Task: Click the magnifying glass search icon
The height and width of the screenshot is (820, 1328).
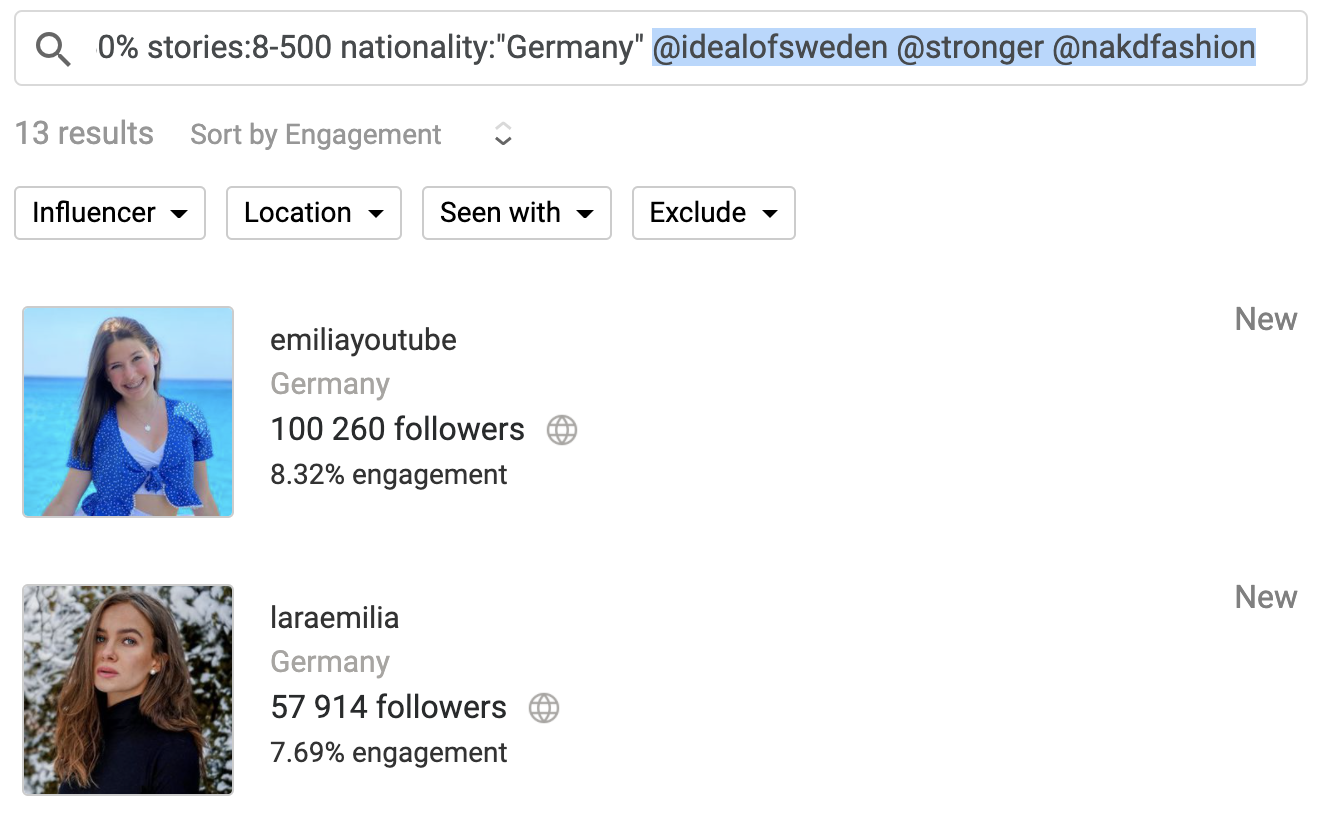Action: coord(53,48)
